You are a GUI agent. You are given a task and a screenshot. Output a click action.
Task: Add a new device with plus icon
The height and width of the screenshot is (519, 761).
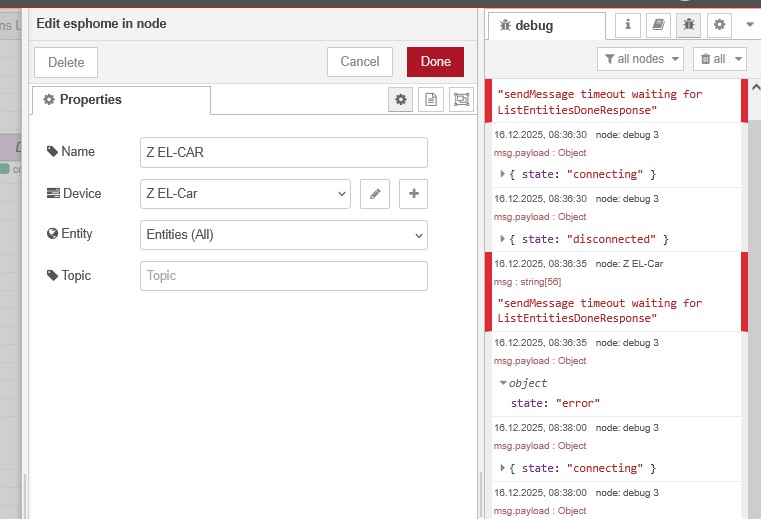tap(413, 194)
